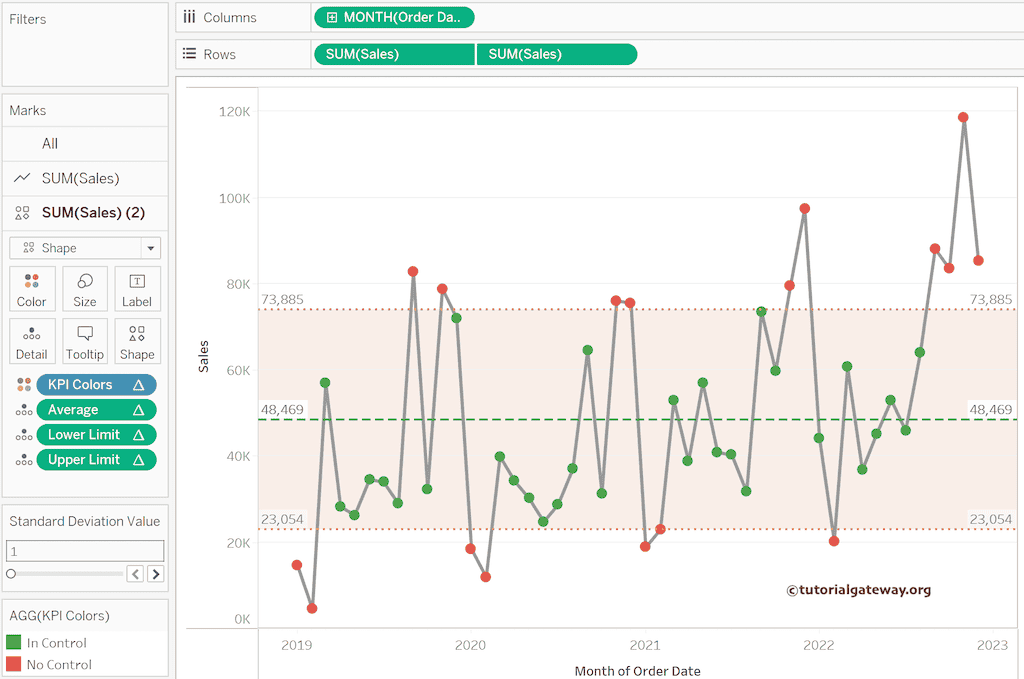Click the Shape marks card button
This screenshot has height=679, width=1024.
pos(137,342)
